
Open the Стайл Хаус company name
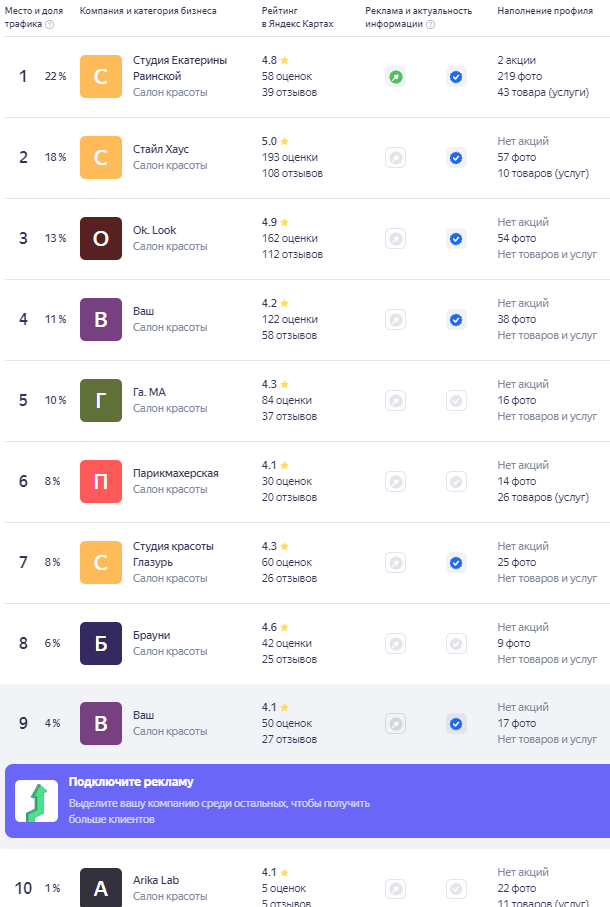tap(161, 149)
